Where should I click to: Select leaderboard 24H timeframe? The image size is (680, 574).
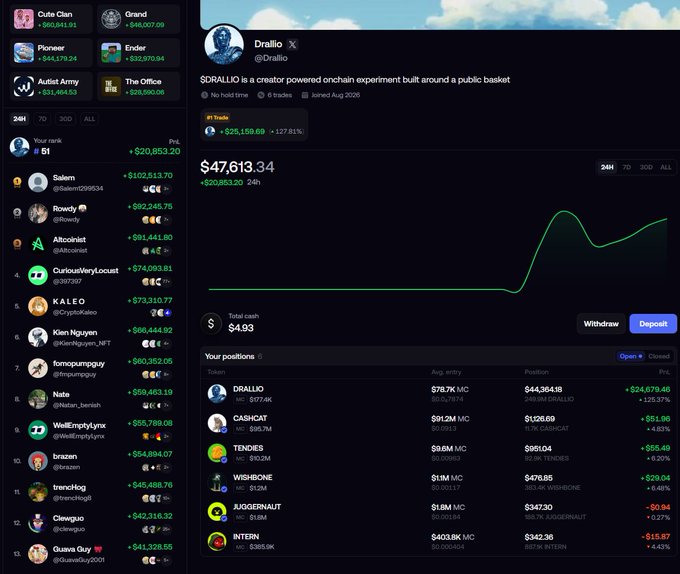20,119
